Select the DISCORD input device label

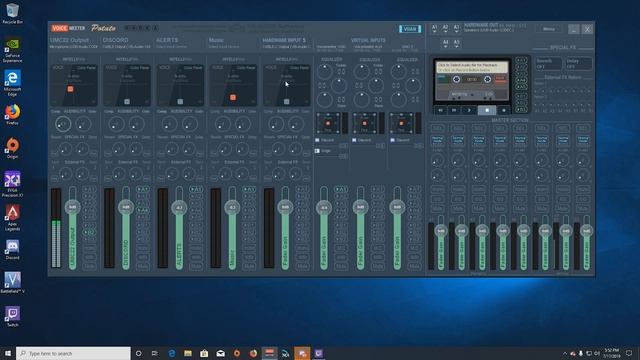pos(116,40)
